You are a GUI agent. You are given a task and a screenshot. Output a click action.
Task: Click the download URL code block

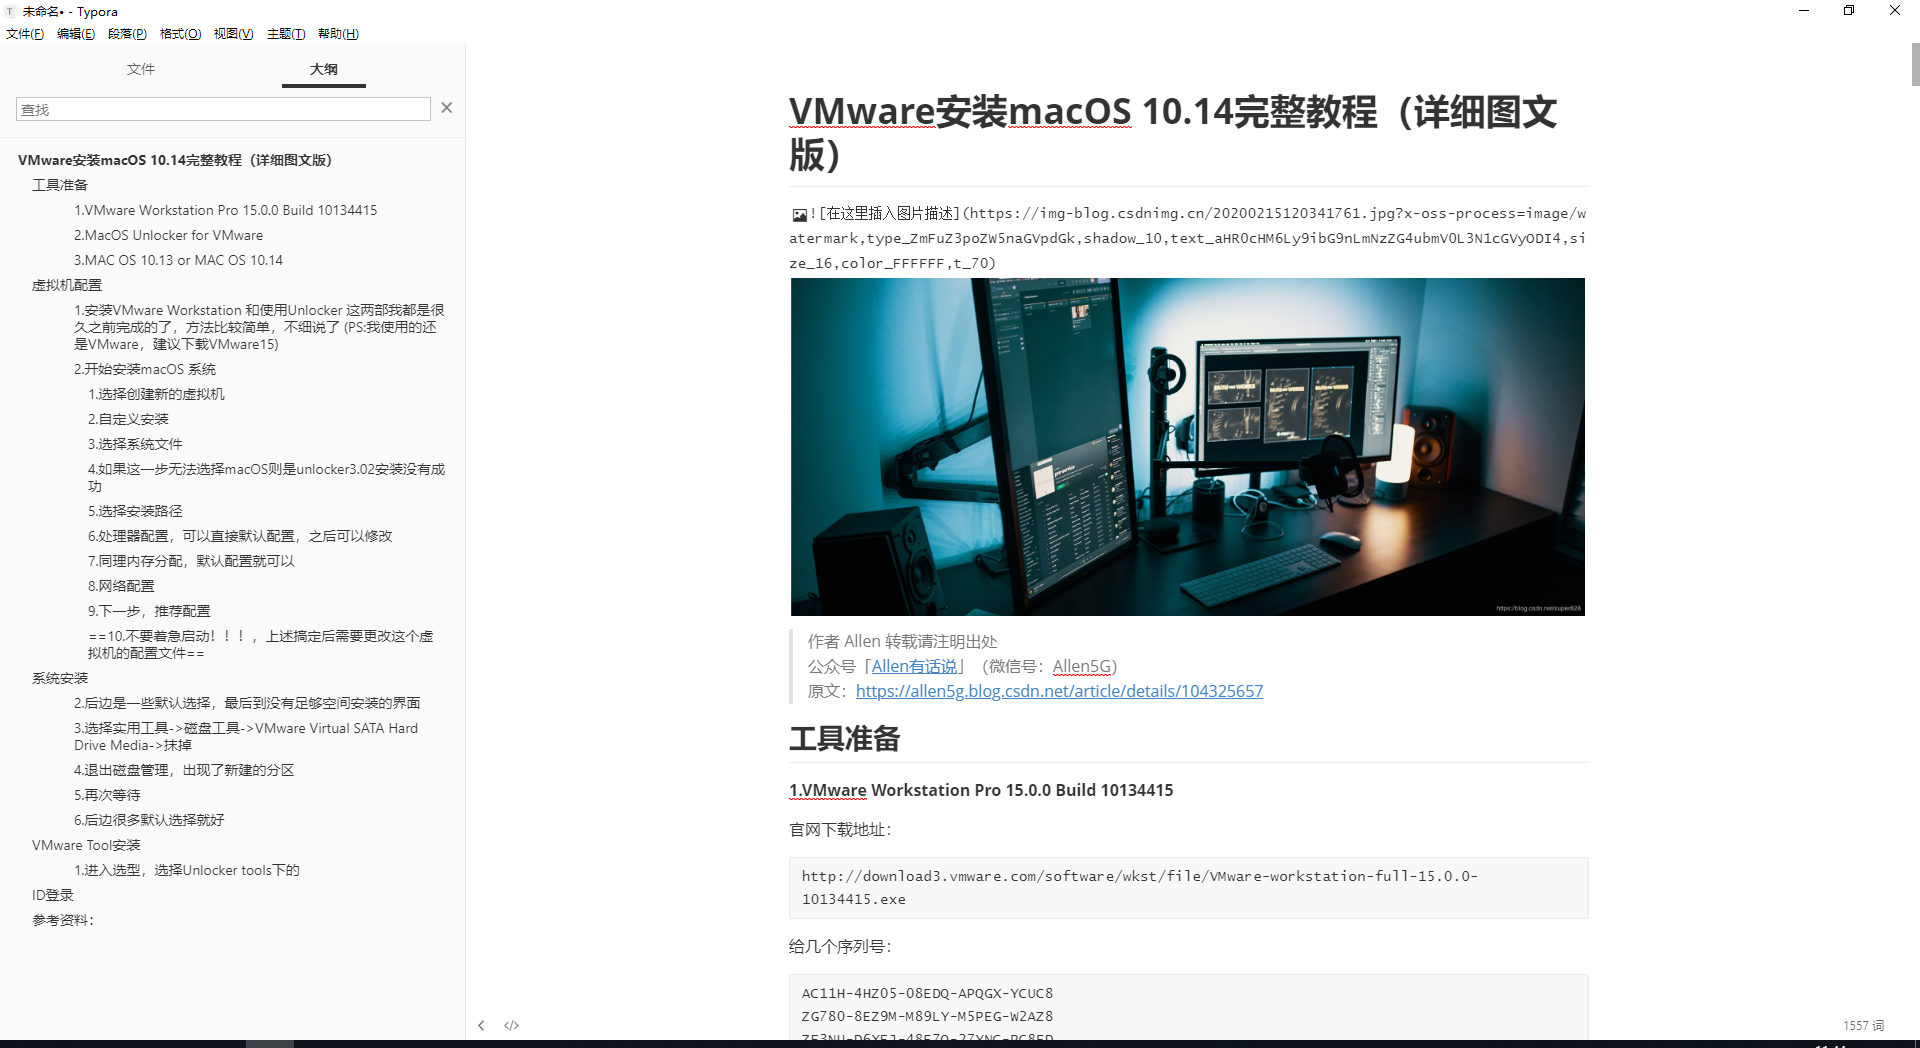click(x=1188, y=888)
